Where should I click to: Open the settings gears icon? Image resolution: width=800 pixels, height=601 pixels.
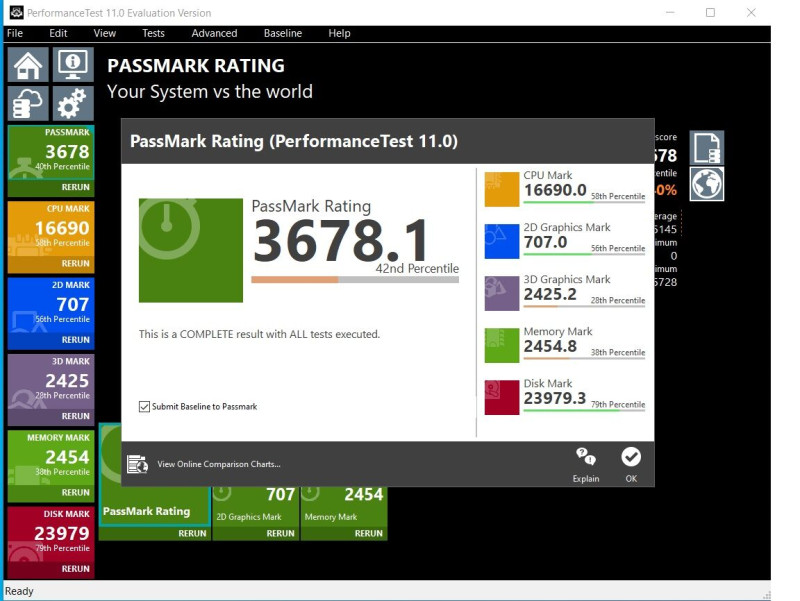coord(73,103)
